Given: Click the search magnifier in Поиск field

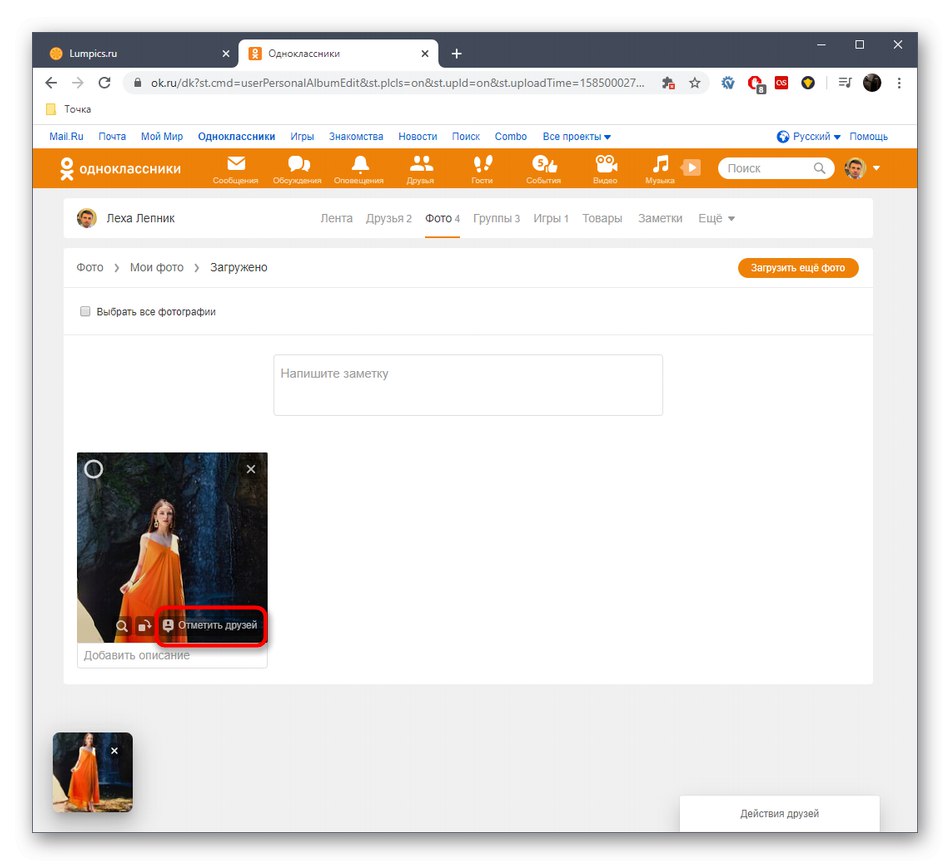Looking at the screenshot, I should [x=819, y=168].
